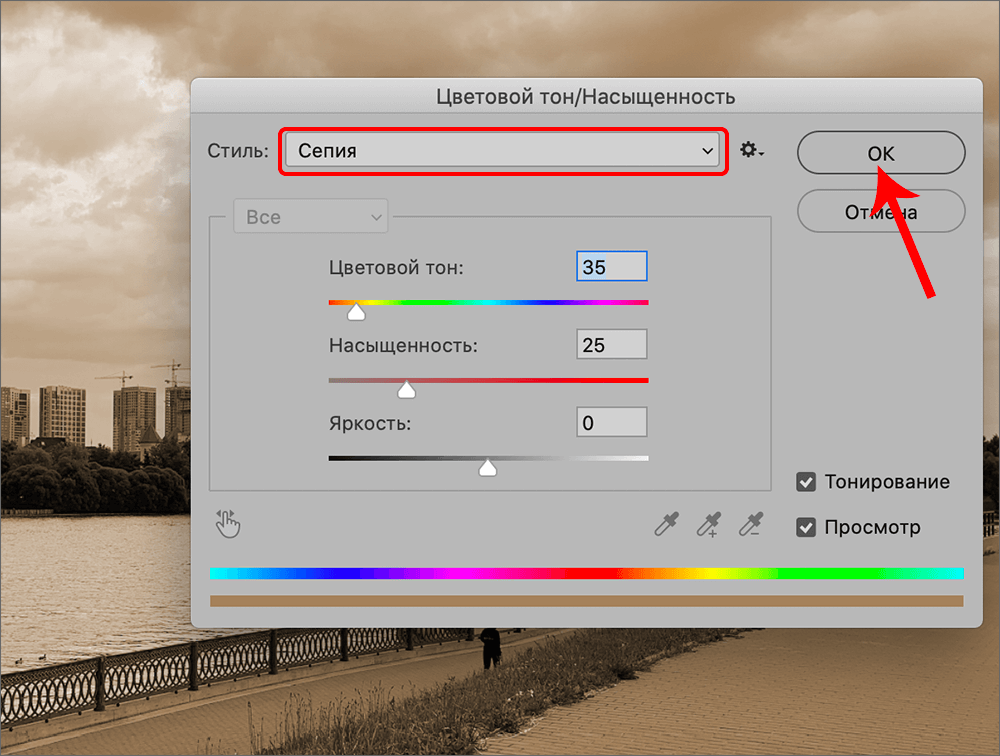Click the dialog title Цветовой тон/Насыщенность
This screenshot has height=756, width=1000.
click(585, 97)
